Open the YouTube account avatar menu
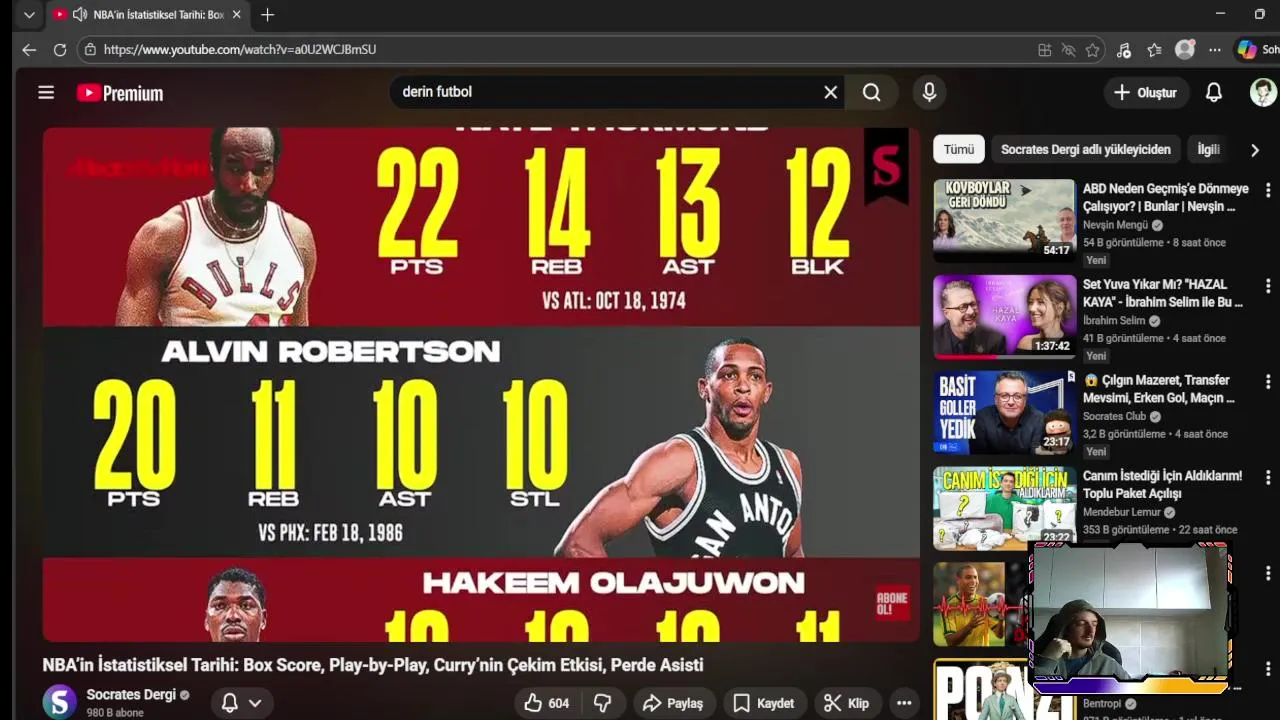The image size is (1280, 720). 1263,92
